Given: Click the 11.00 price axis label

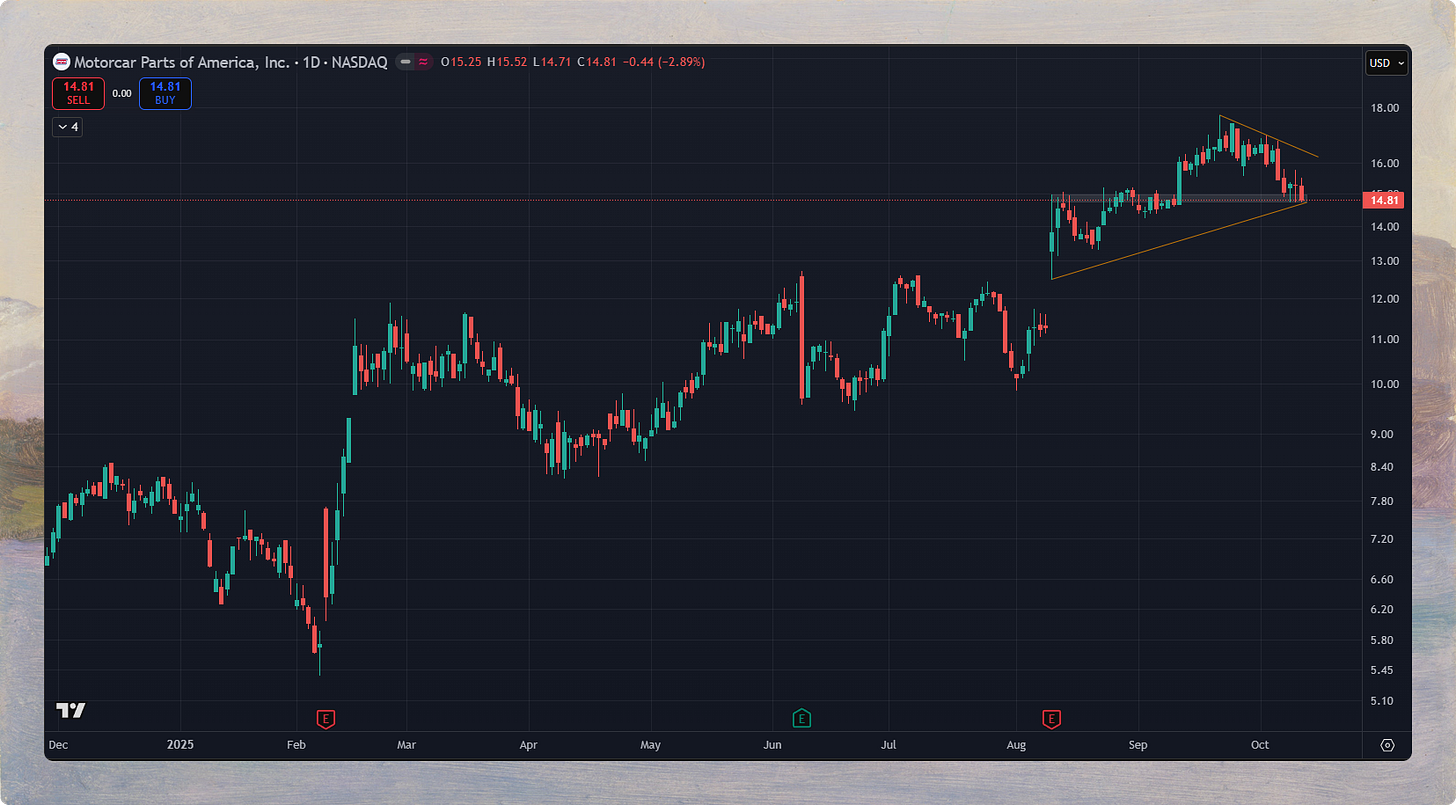Looking at the screenshot, I should (1384, 340).
